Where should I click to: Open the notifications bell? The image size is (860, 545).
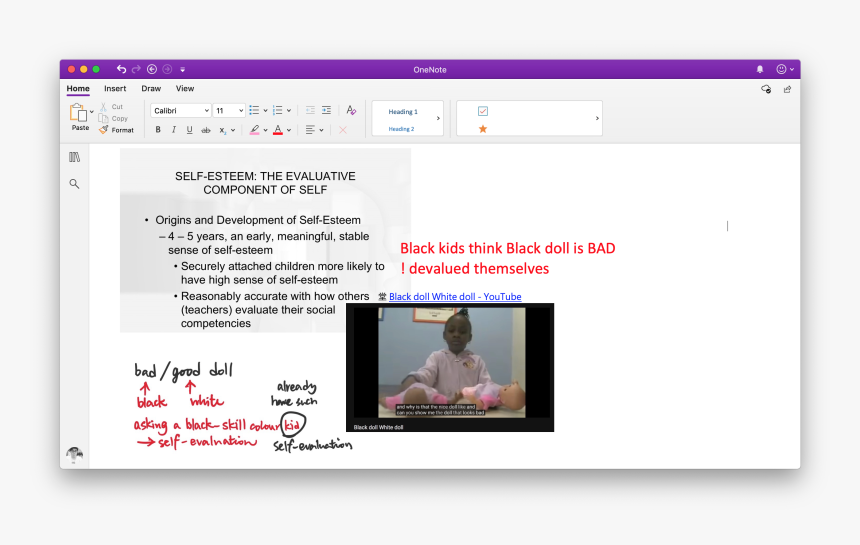coord(759,69)
